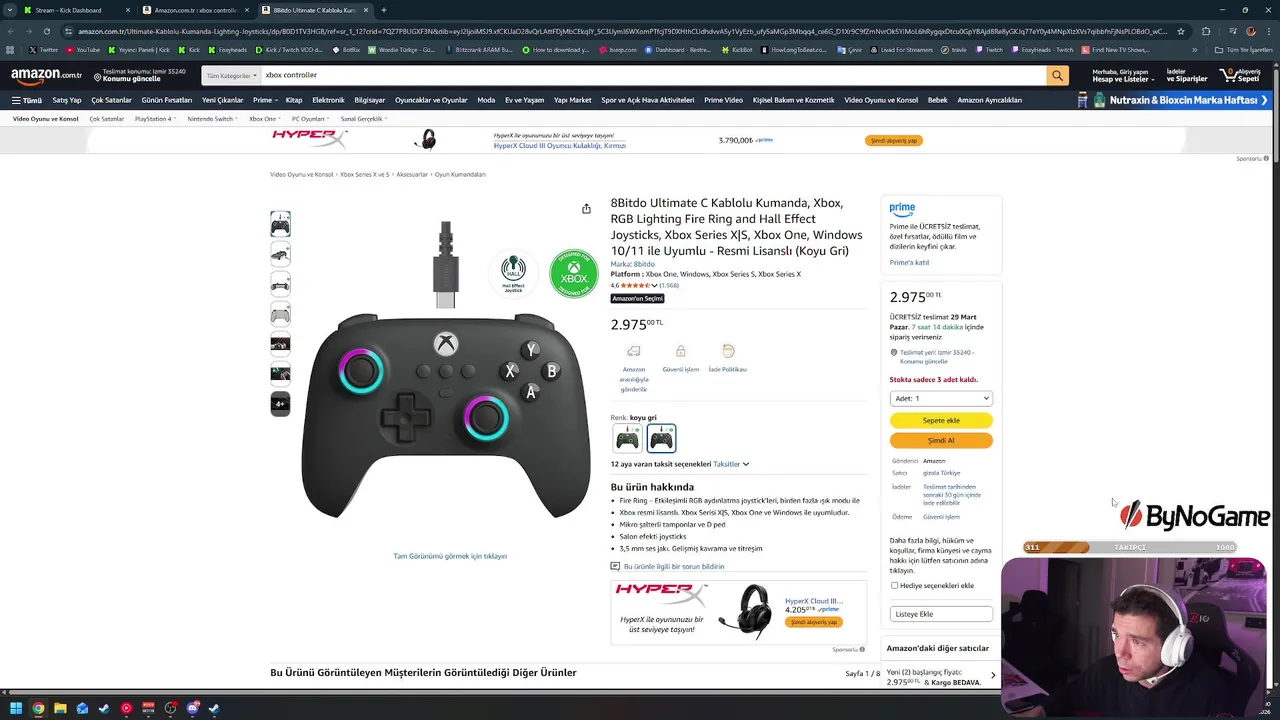Click the Güvenli işlem lock icon

click(x=680, y=351)
